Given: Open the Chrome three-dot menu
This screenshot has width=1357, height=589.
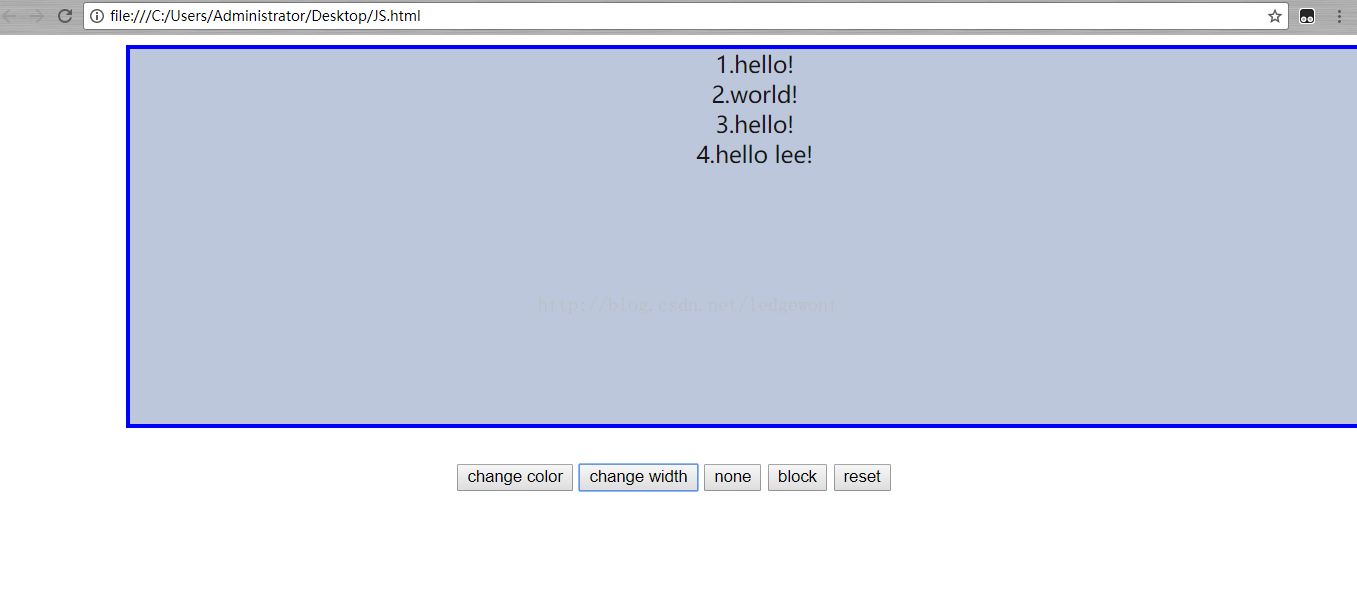Looking at the screenshot, I should 1339,16.
